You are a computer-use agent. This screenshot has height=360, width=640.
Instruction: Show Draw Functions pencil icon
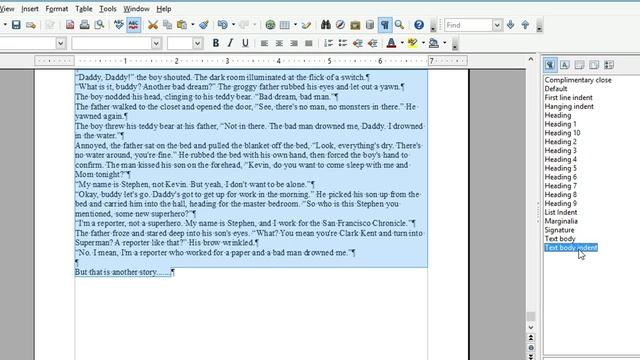click(306, 25)
